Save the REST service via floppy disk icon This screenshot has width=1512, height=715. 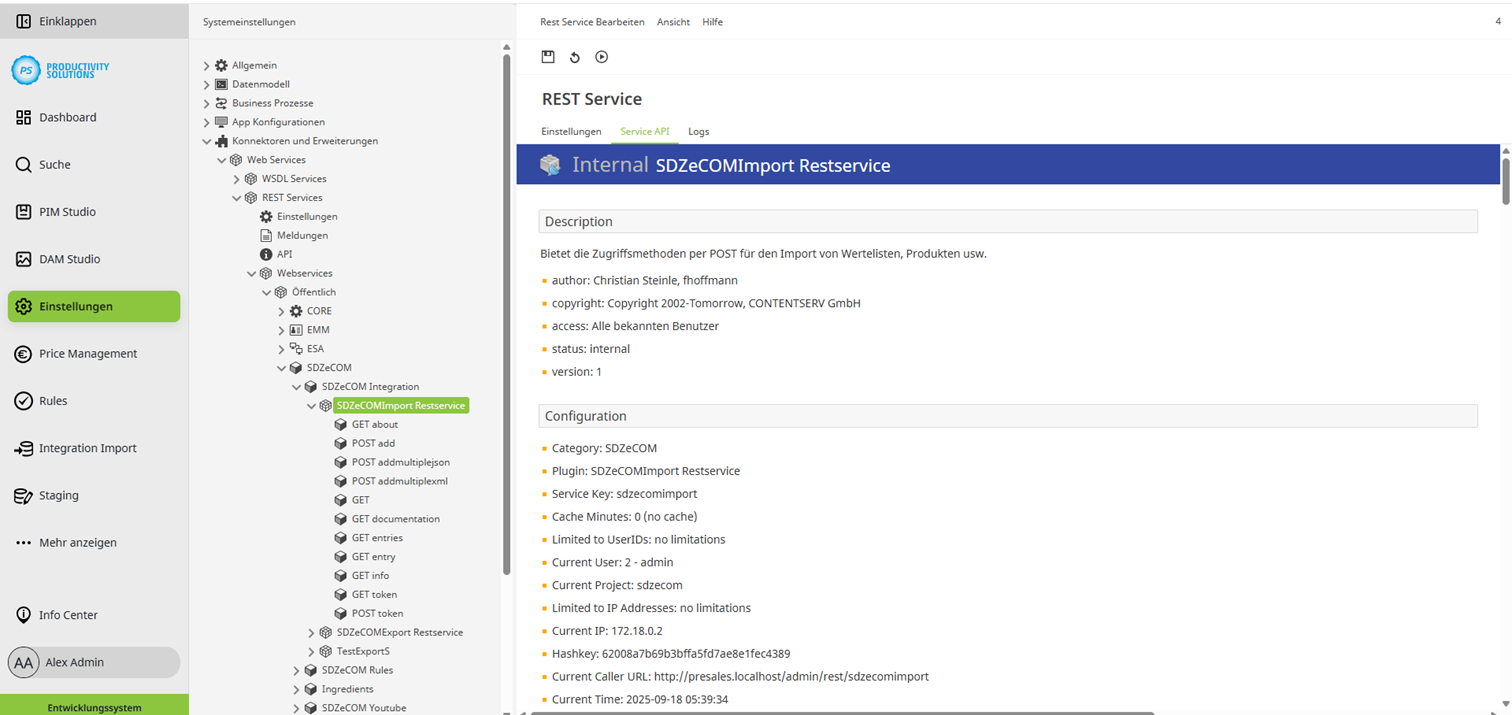pos(548,57)
